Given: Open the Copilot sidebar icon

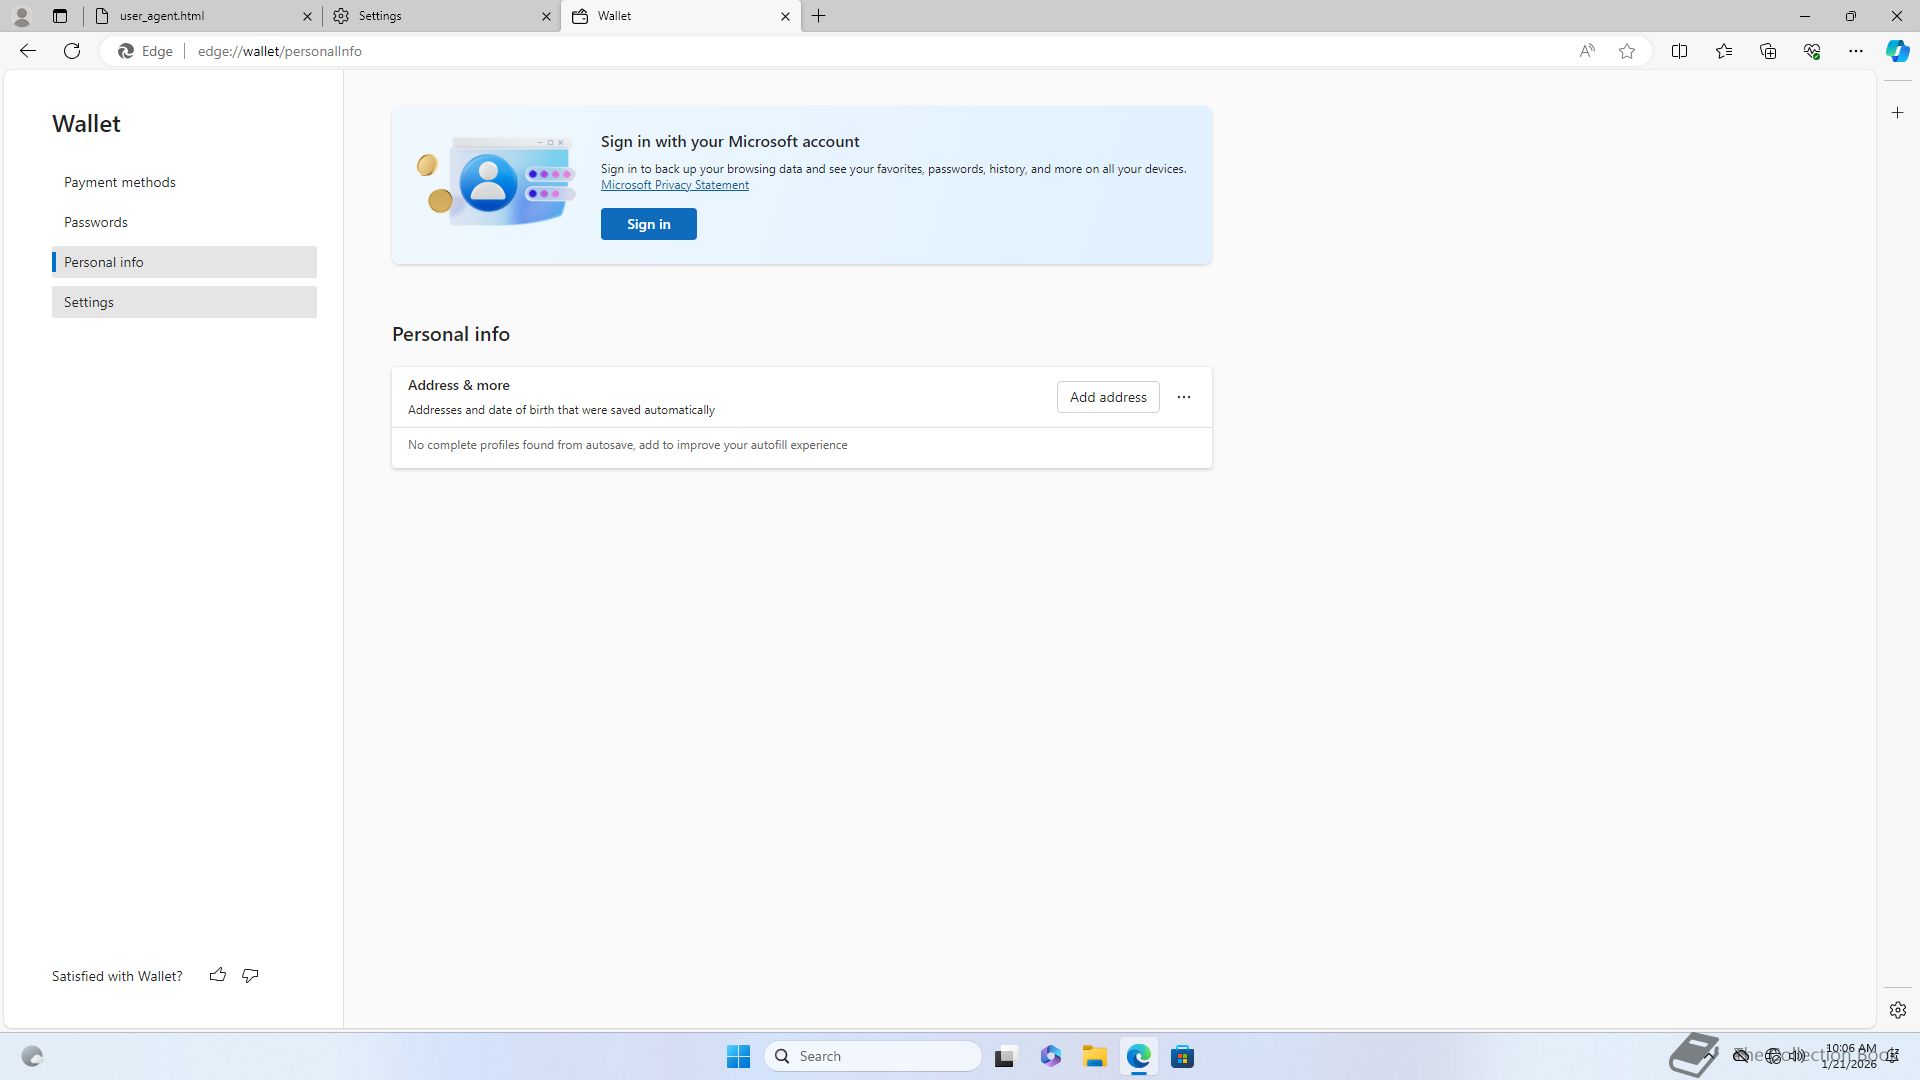Looking at the screenshot, I should click(1897, 51).
